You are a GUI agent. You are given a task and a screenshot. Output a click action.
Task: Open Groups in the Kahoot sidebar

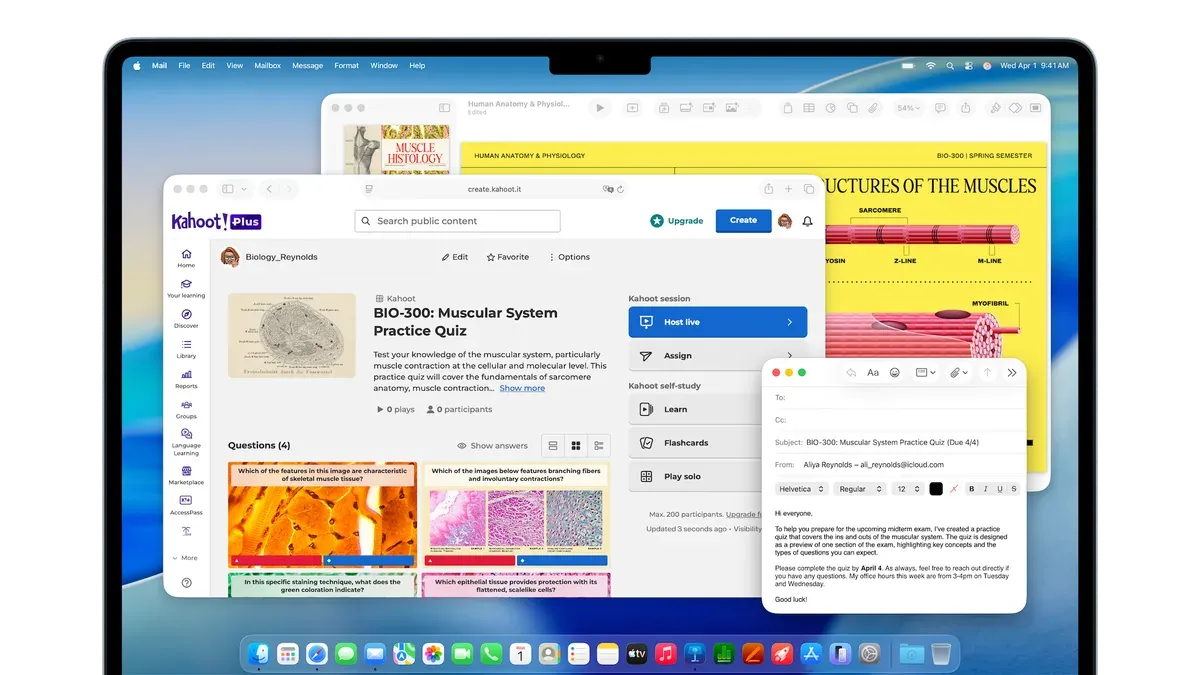(186, 409)
